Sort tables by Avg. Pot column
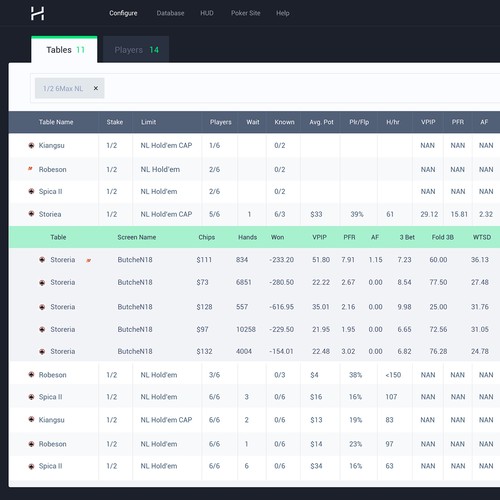500x500 pixels. [321, 122]
